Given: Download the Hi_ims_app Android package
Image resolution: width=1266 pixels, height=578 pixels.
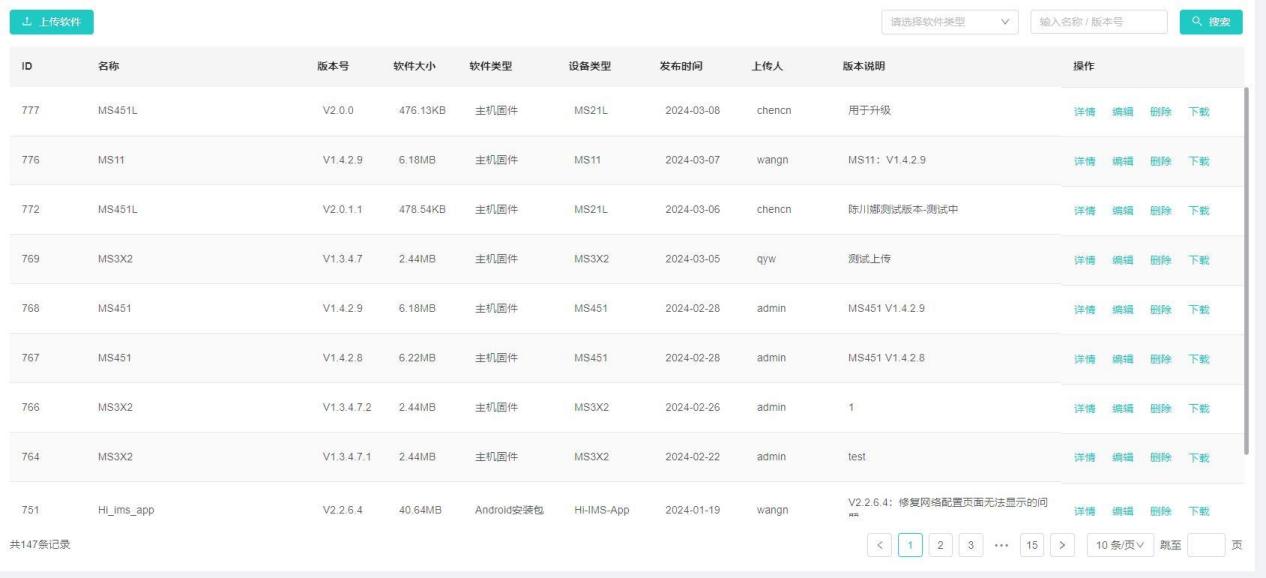Looking at the screenshot, I should point(1198,511).
